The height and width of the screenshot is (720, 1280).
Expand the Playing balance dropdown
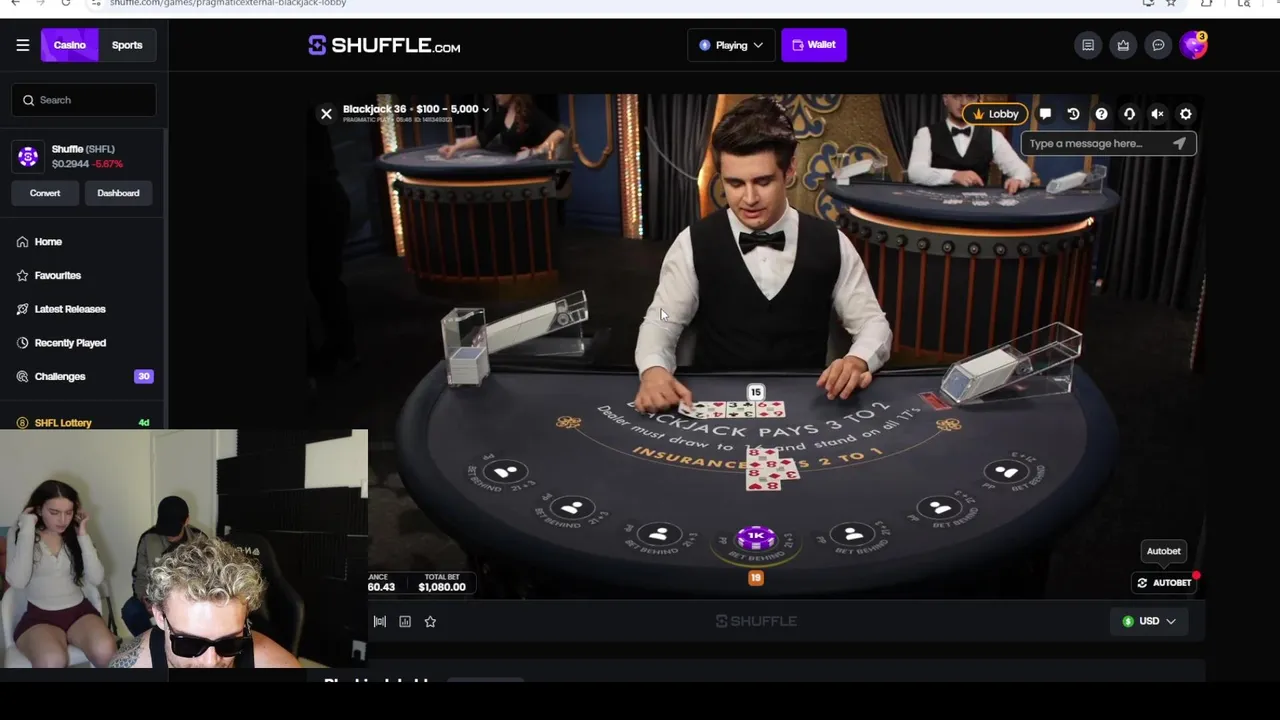(731, 45)
